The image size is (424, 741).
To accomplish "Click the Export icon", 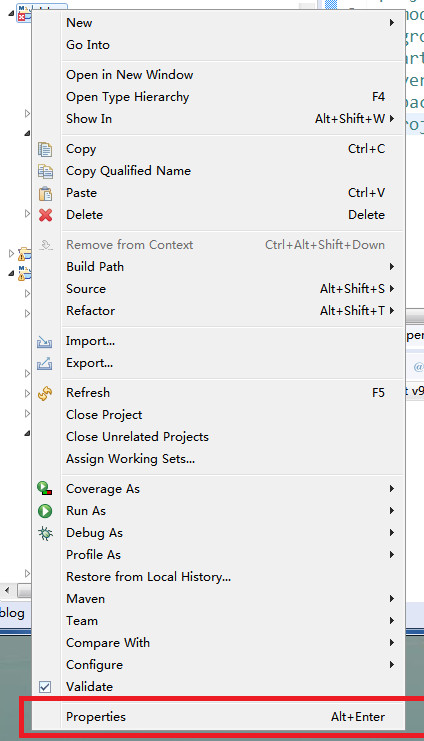I will pos(44,363).
